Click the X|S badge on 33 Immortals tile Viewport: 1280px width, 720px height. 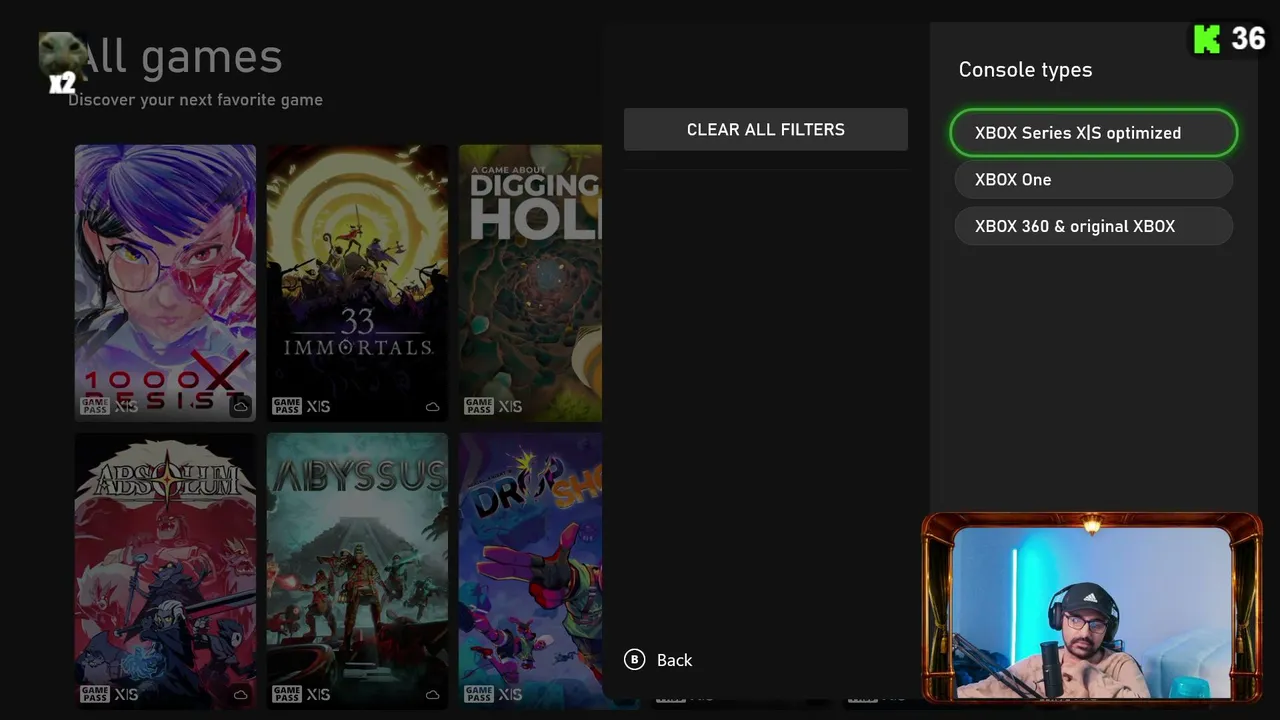(x=318, y=406)
